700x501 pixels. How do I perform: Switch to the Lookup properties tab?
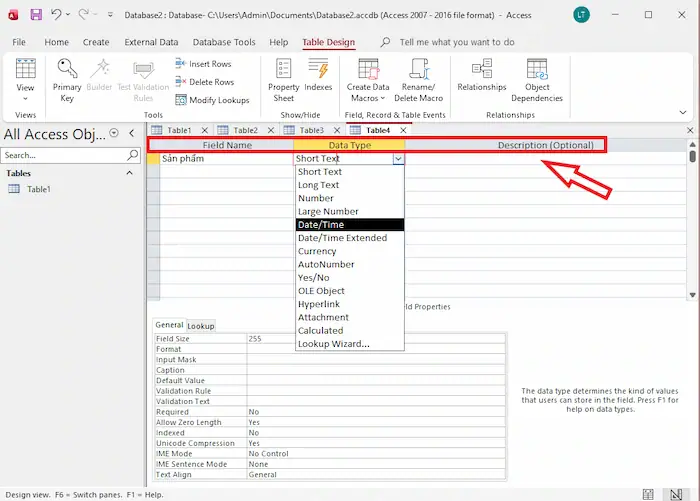(201, 326)
